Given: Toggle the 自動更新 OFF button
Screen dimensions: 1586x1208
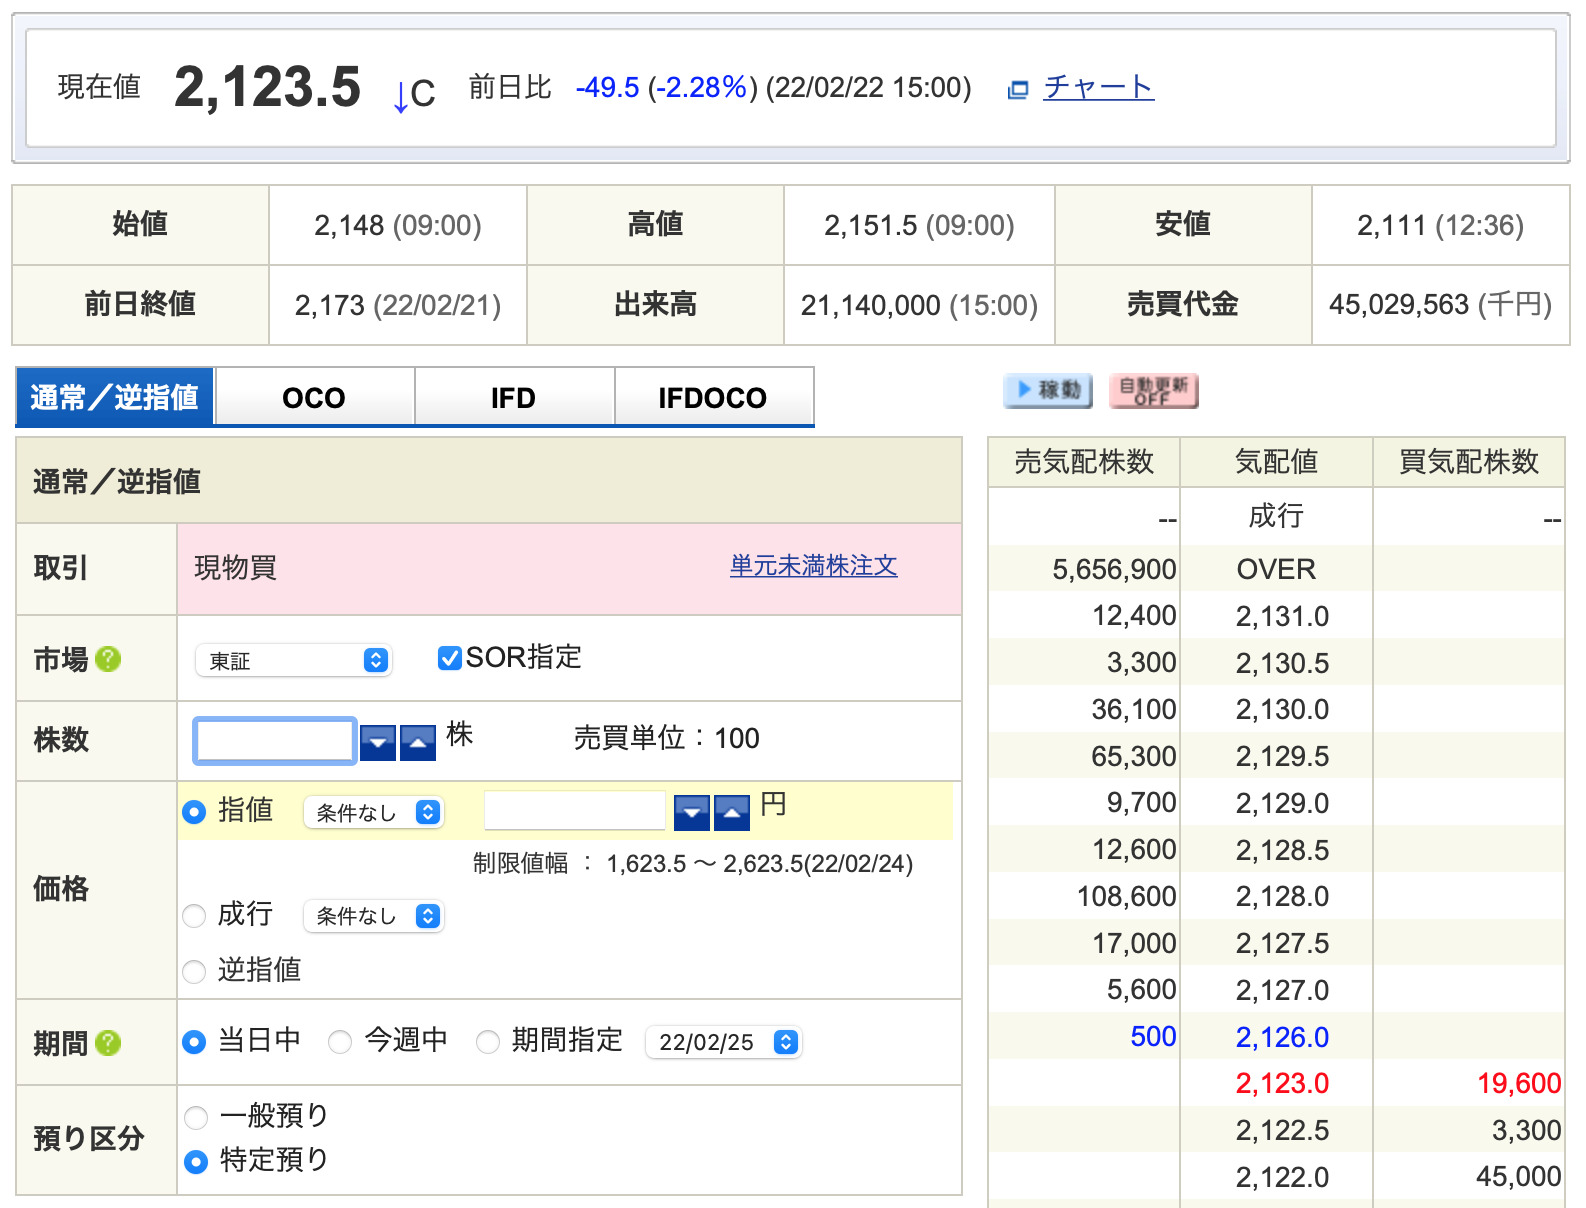Looking at the screenshot, I should 1153,390.
